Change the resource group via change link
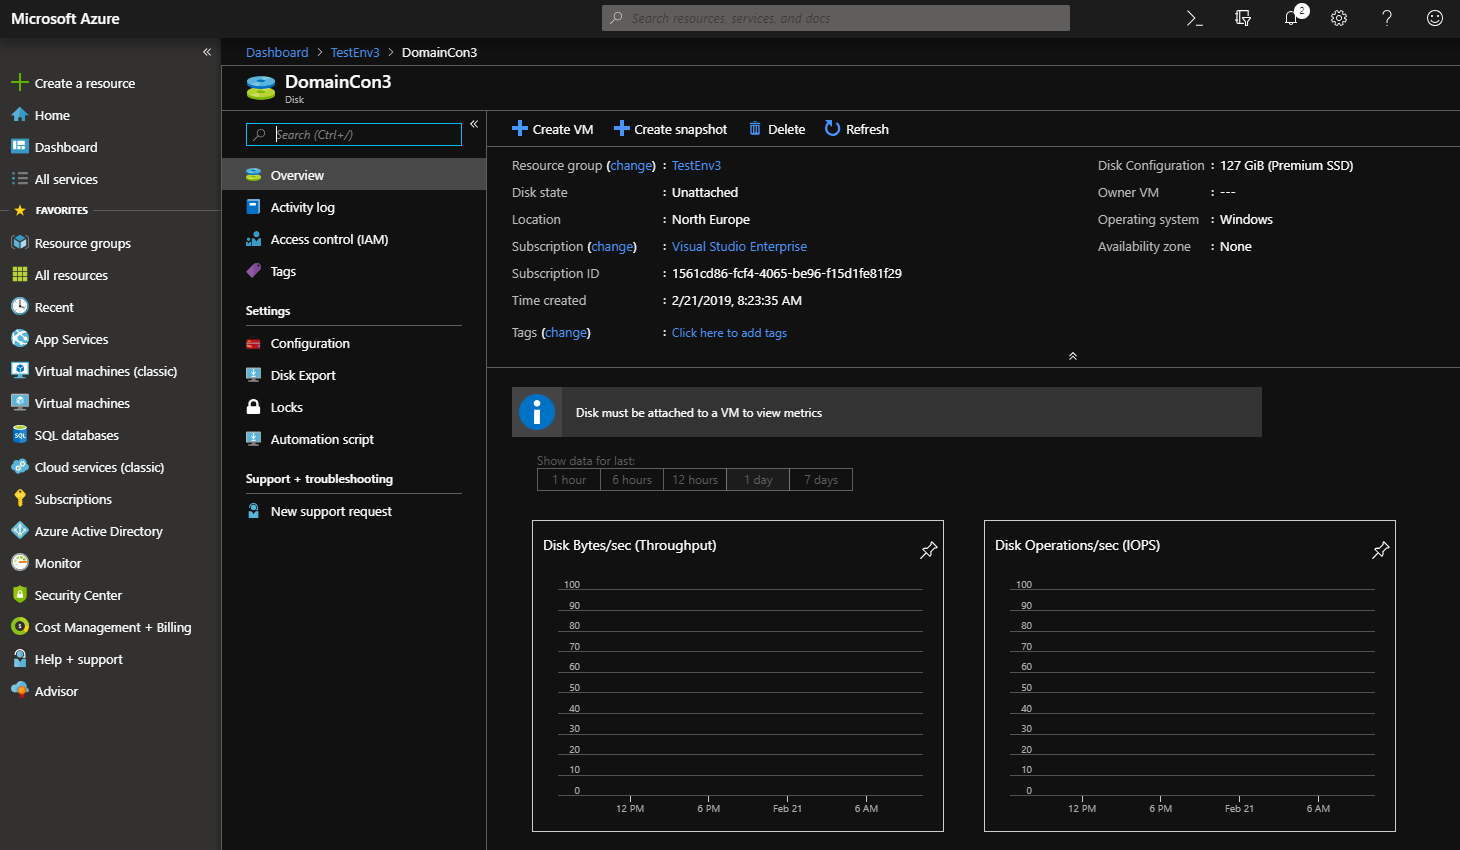 point(631,166)
